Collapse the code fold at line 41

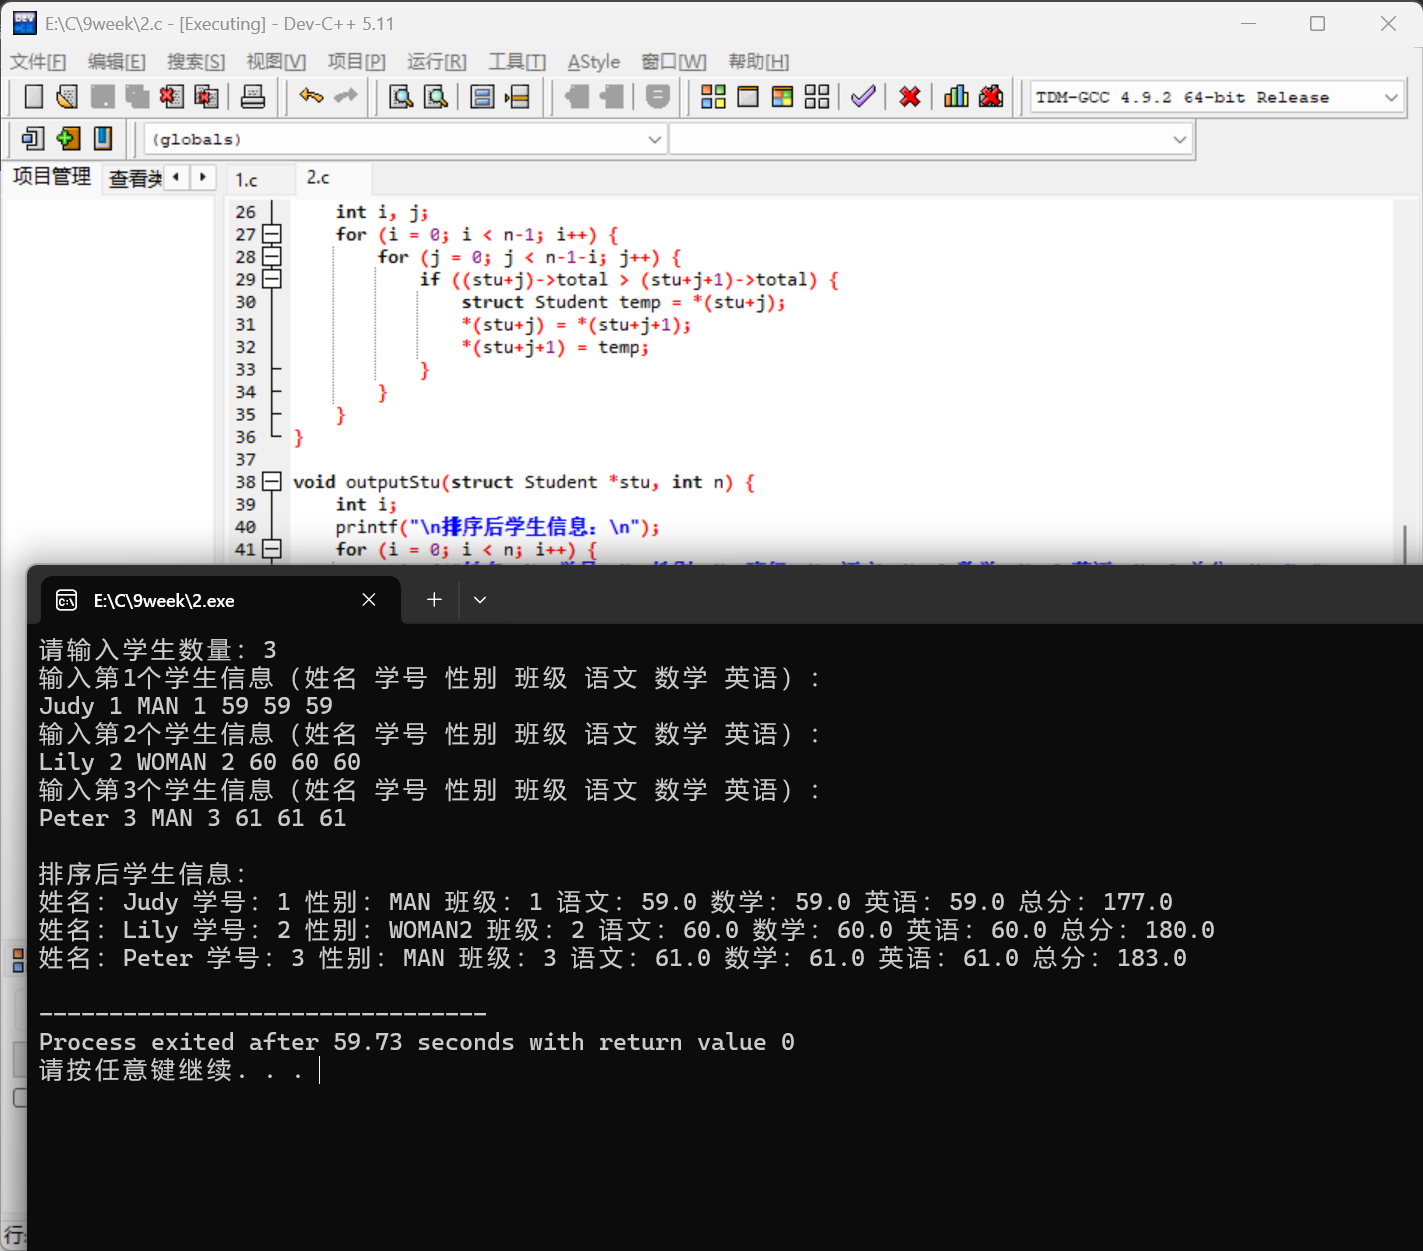point(272,549)
